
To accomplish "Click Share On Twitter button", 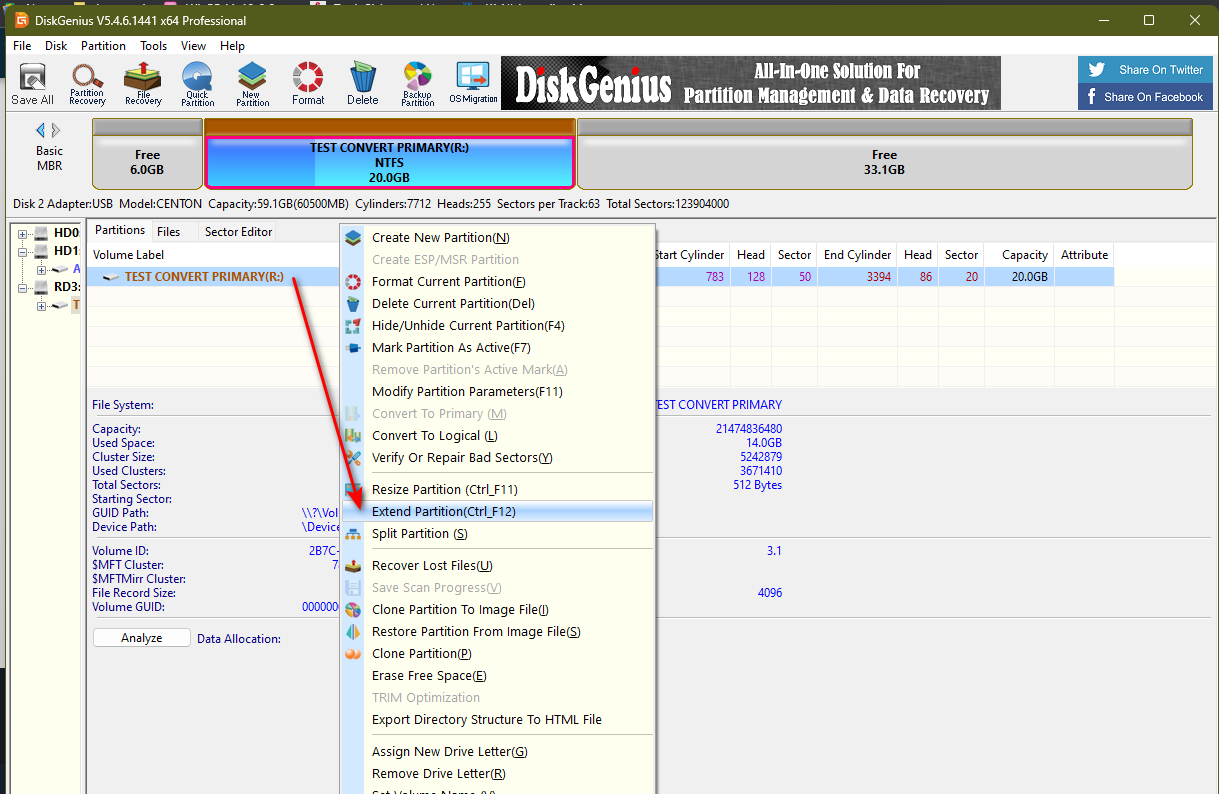I will point(1145,70).
